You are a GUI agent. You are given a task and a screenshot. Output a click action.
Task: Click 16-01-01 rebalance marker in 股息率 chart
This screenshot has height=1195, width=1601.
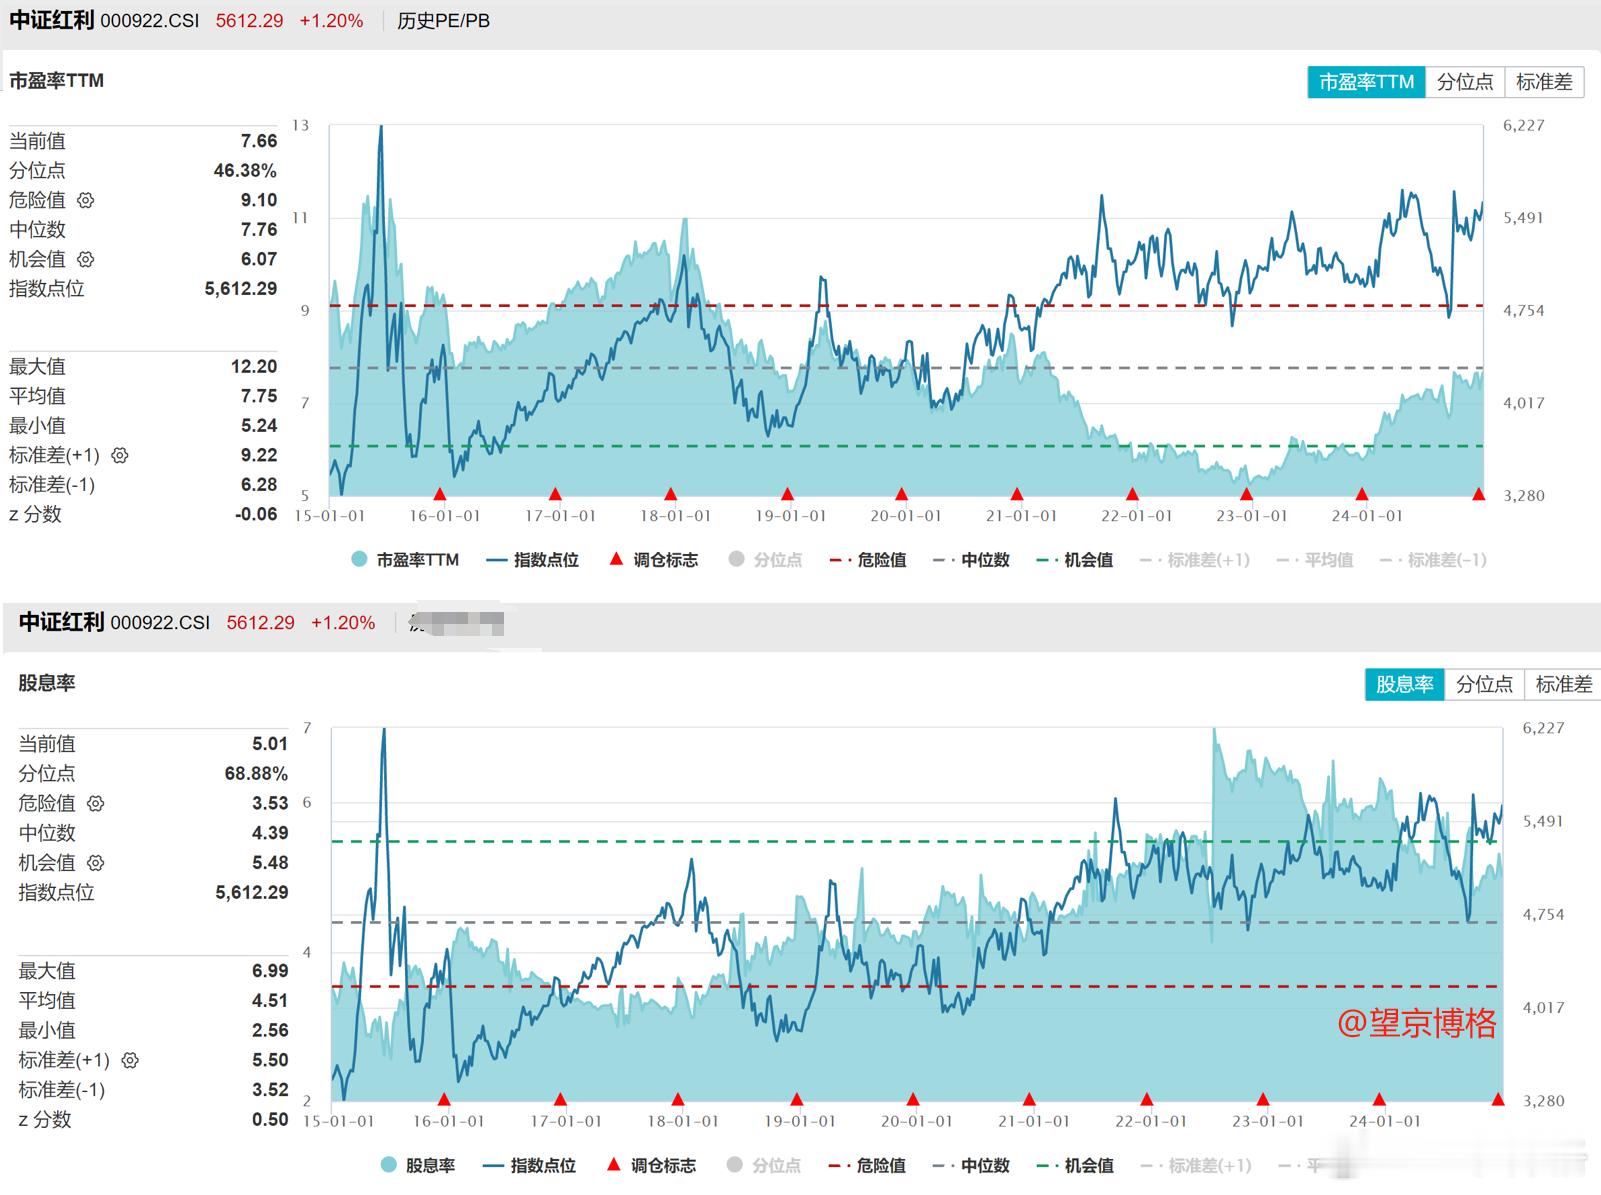pyautogui.click(x=444, y=1100)
